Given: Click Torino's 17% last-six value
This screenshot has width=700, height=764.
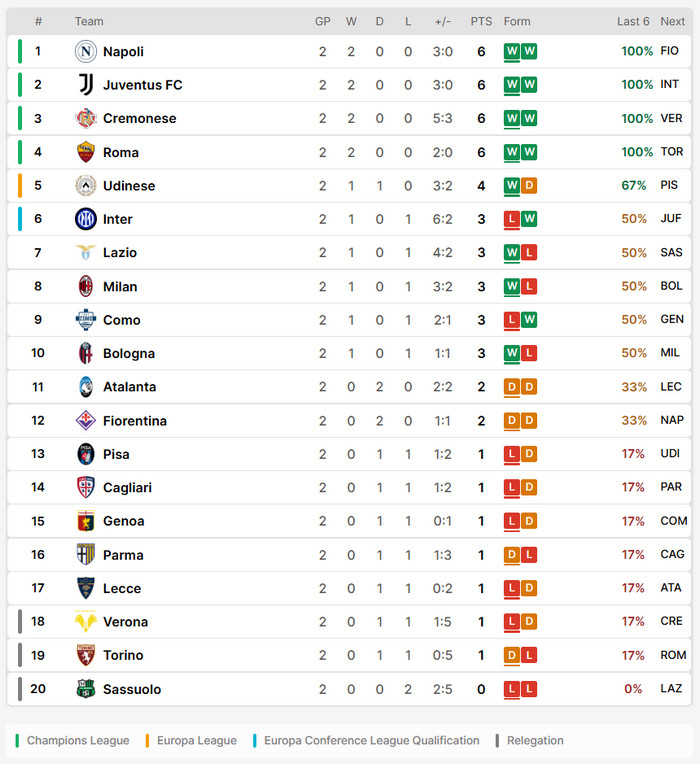Looking at the screenshot, I should [x=633, y=655].
